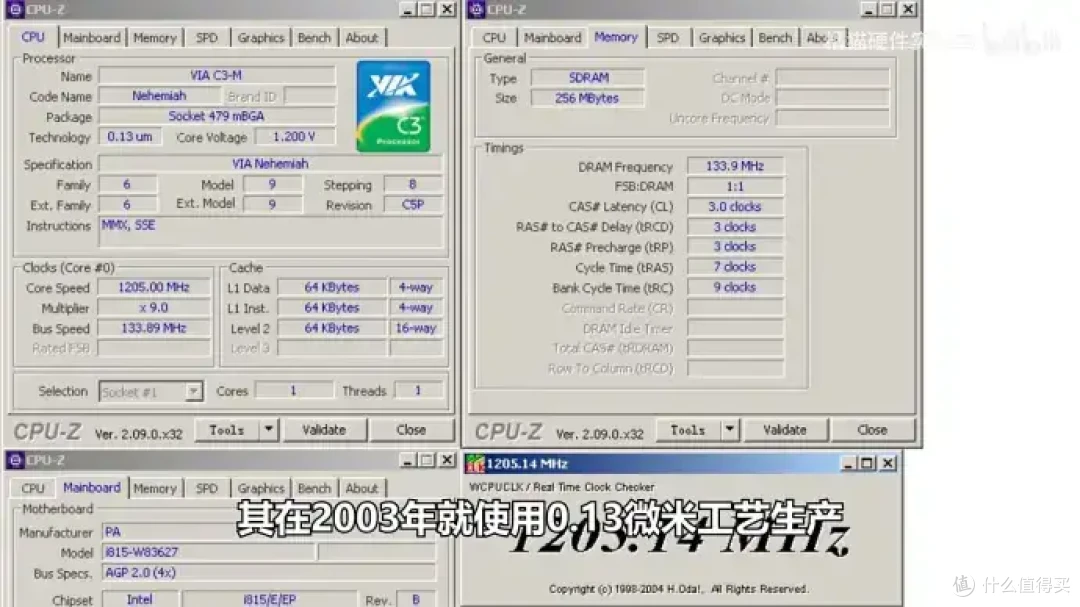Open About tab in top-left window
This screenshot has height=607, width=1080.
click(x=362, y=38)
